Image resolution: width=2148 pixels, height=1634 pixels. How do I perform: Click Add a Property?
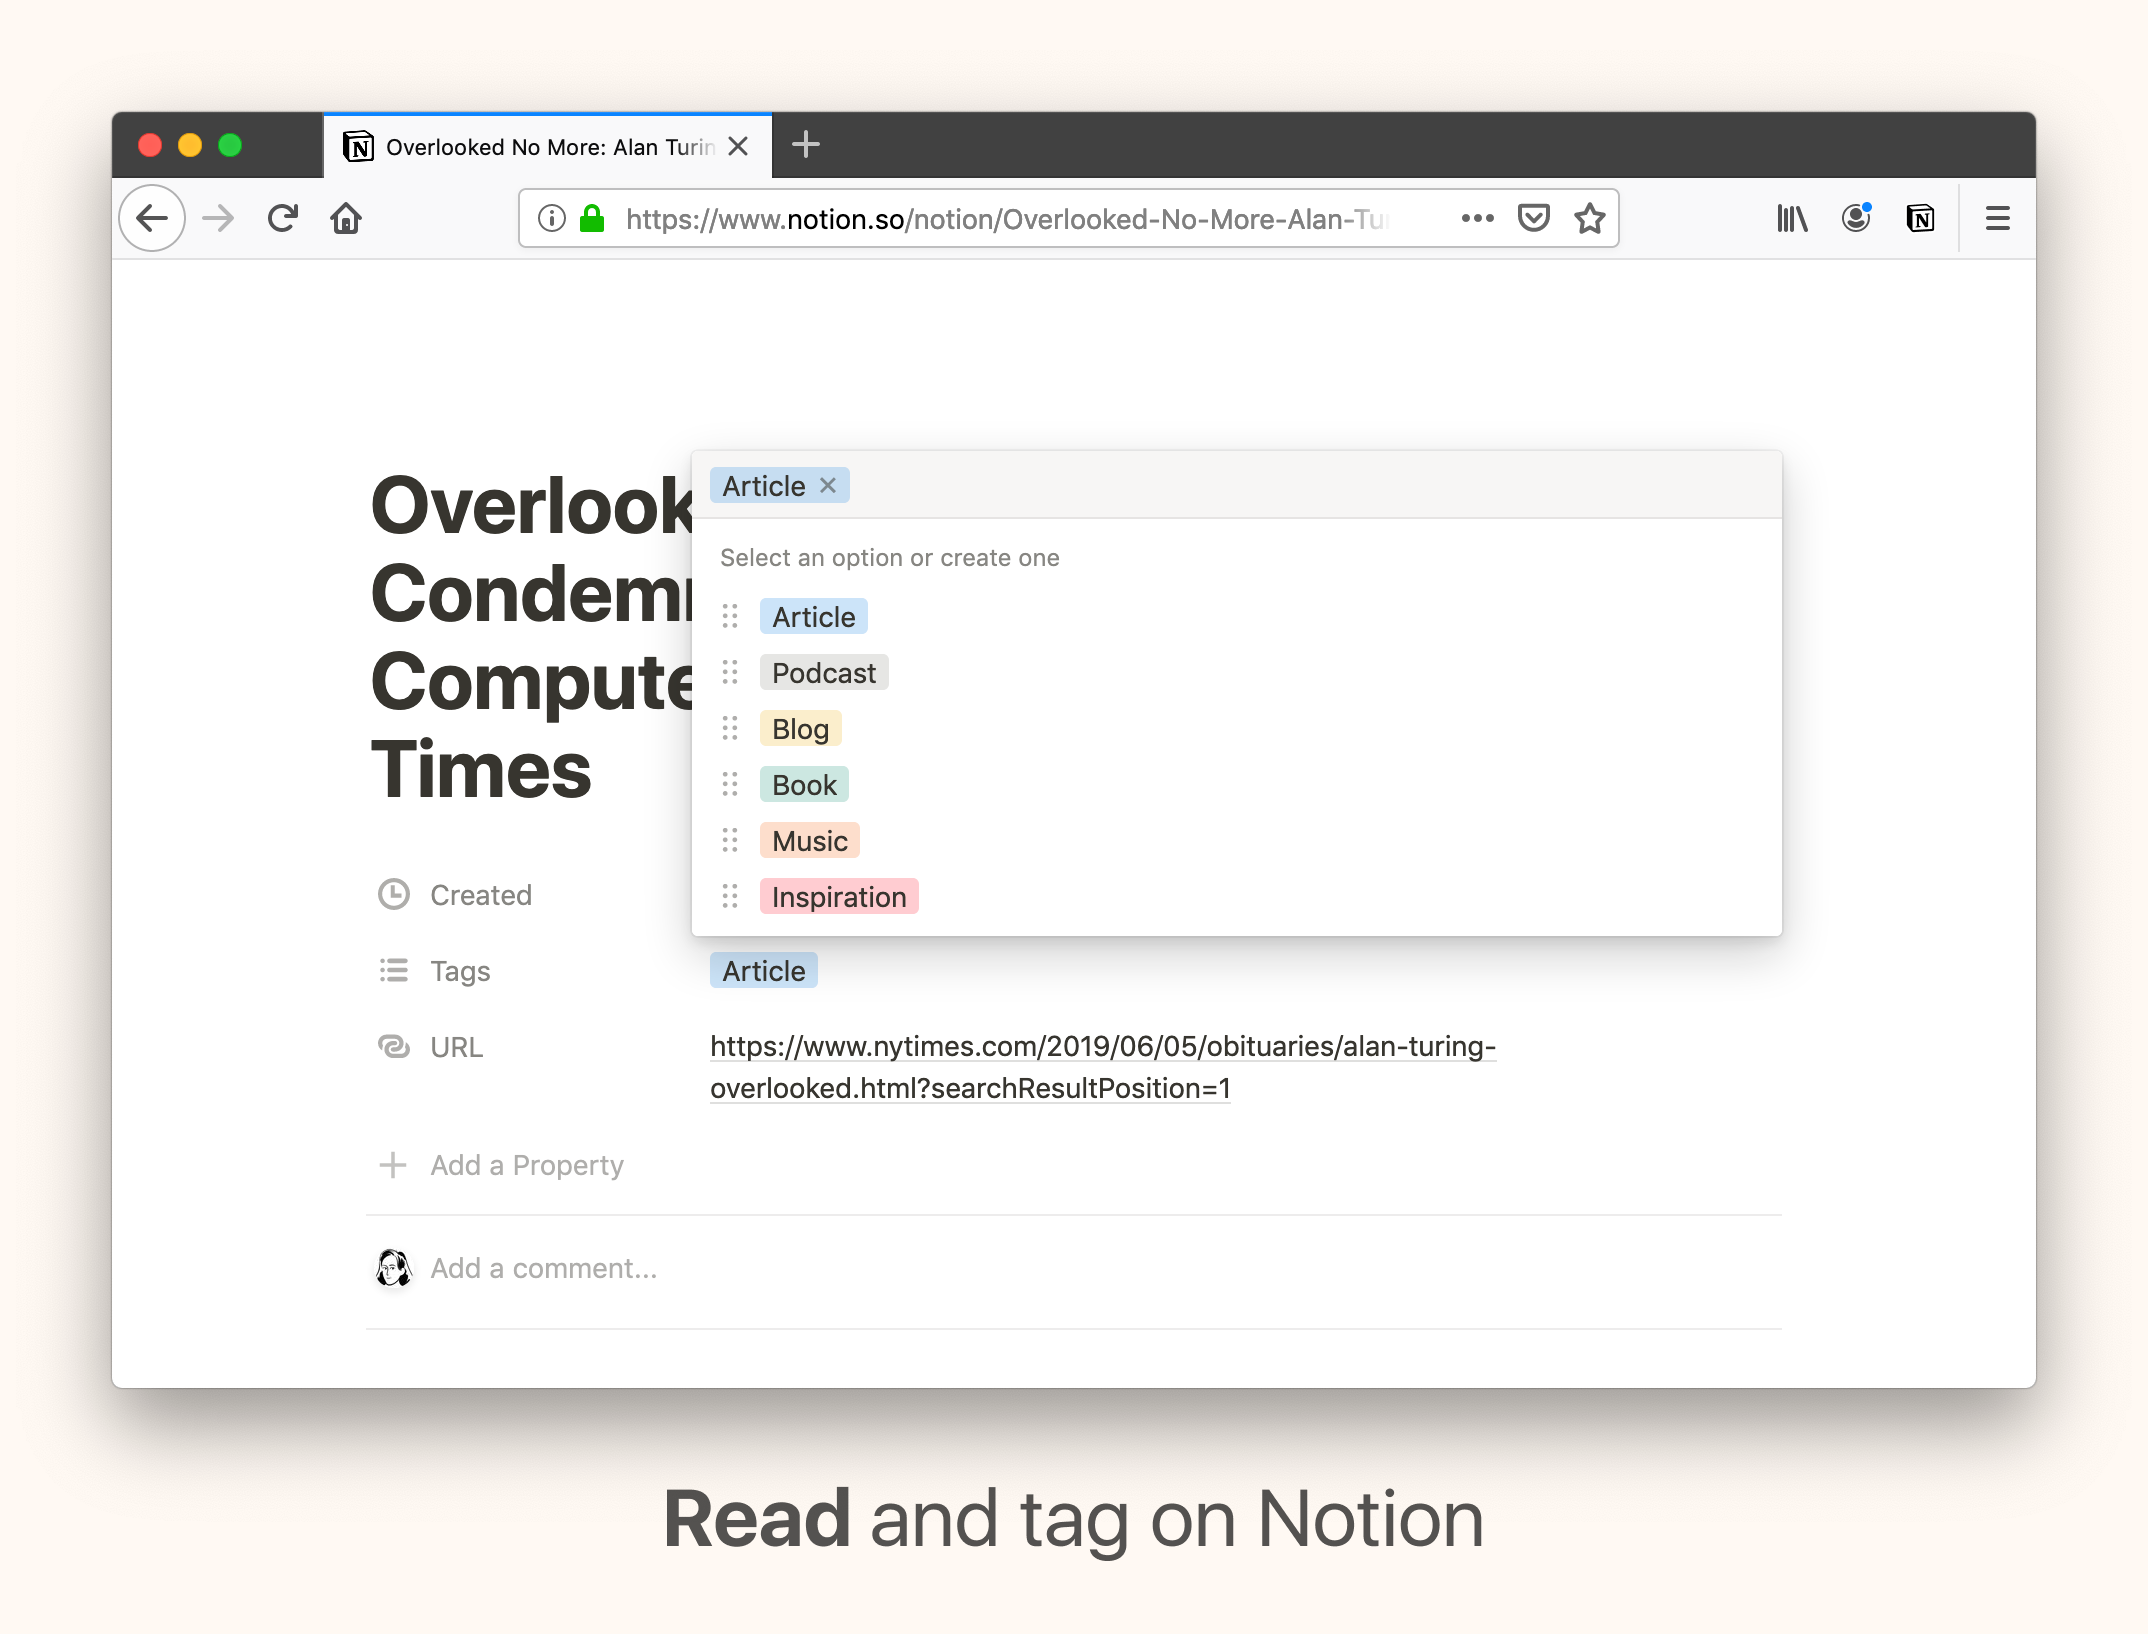502,1164
